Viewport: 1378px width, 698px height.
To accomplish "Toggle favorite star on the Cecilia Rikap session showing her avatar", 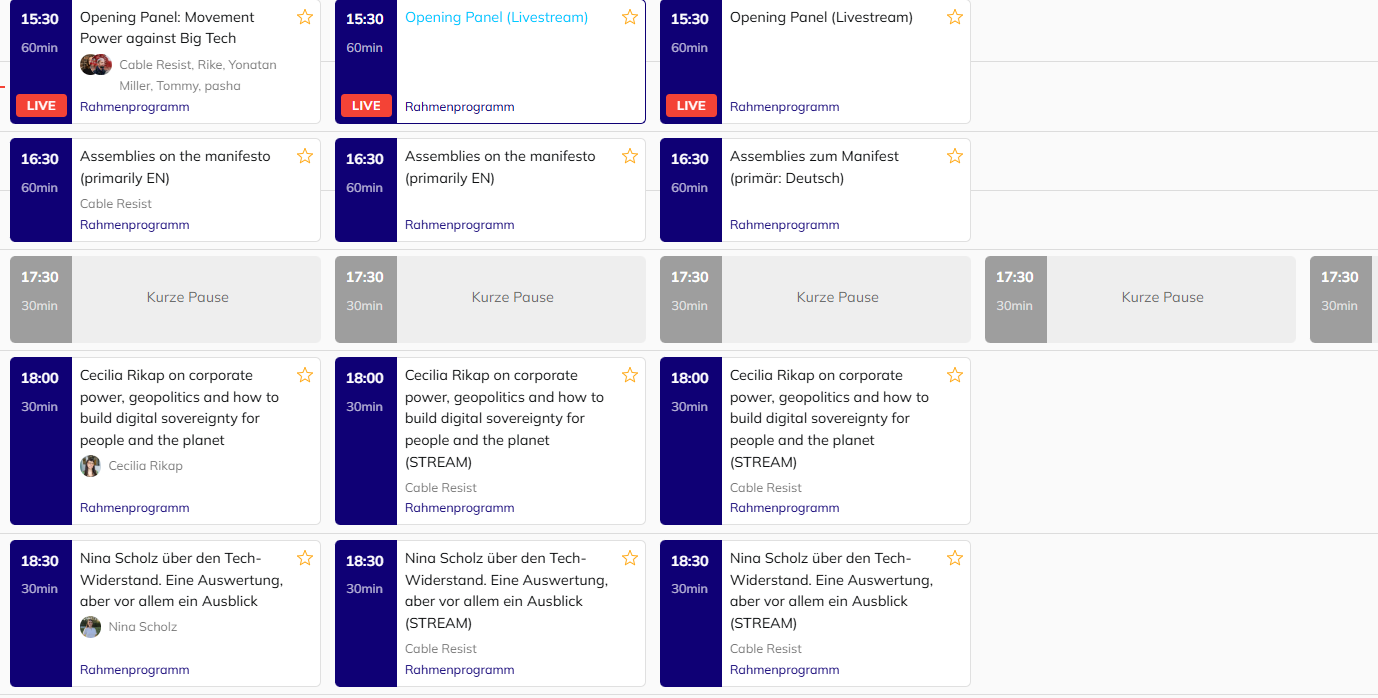I will point(305,375).
